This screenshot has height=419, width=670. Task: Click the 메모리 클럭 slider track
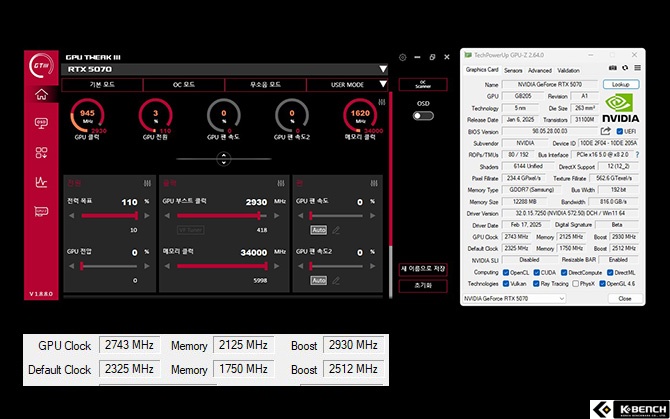222,266
